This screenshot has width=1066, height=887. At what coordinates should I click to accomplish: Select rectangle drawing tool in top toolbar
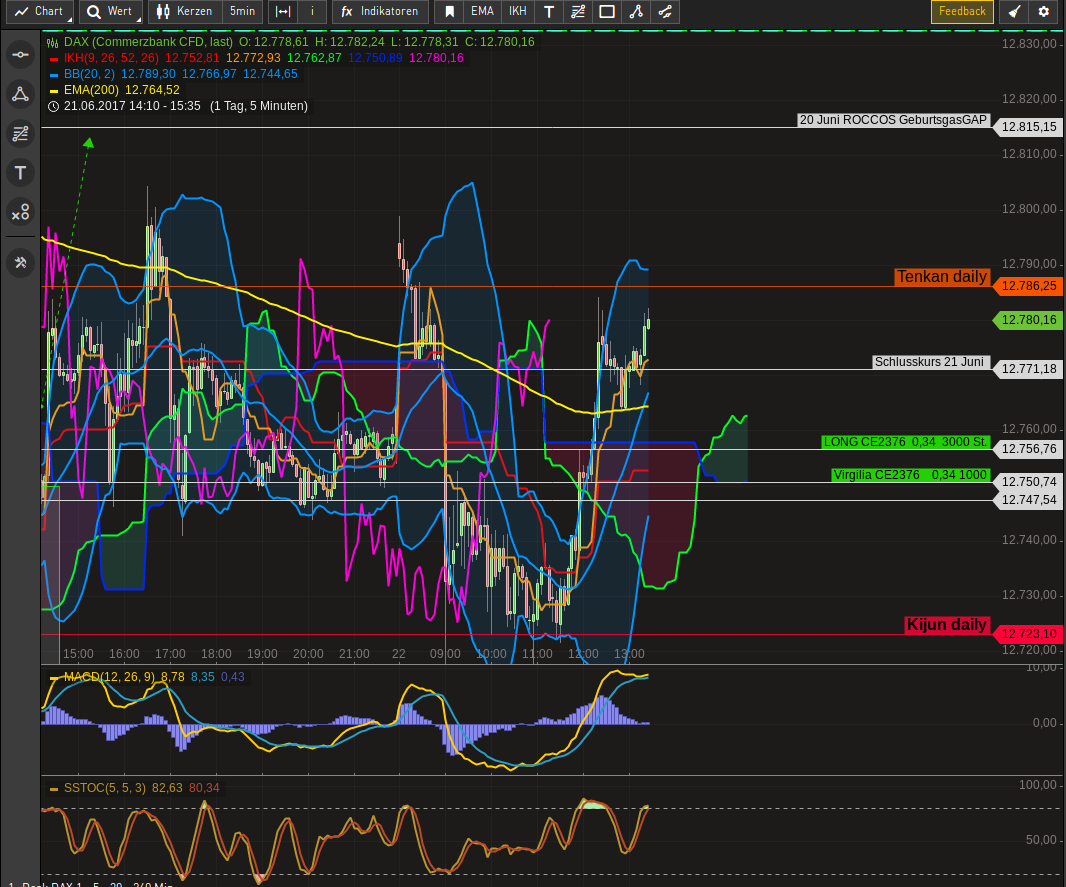(606, 12)
